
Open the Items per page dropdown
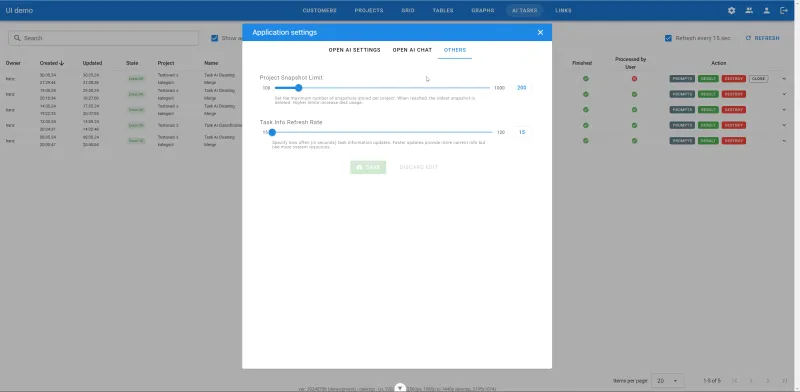[667, 381]
